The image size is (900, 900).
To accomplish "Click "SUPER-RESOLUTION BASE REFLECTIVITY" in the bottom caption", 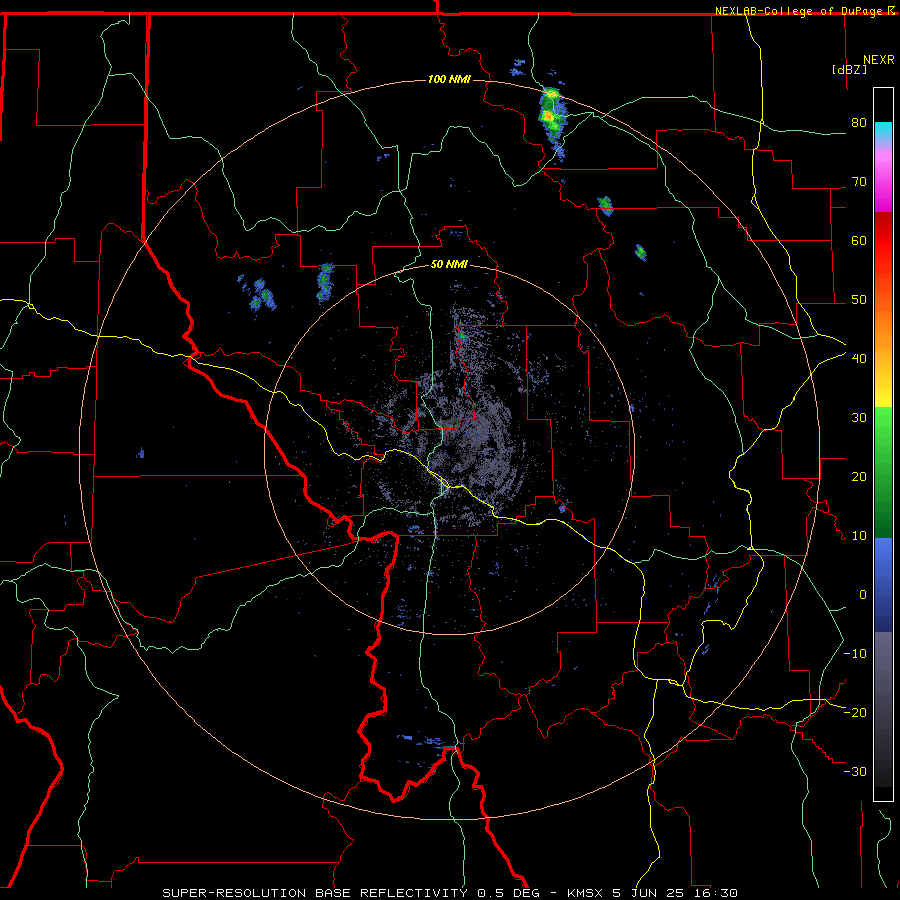I will point(315,893).
